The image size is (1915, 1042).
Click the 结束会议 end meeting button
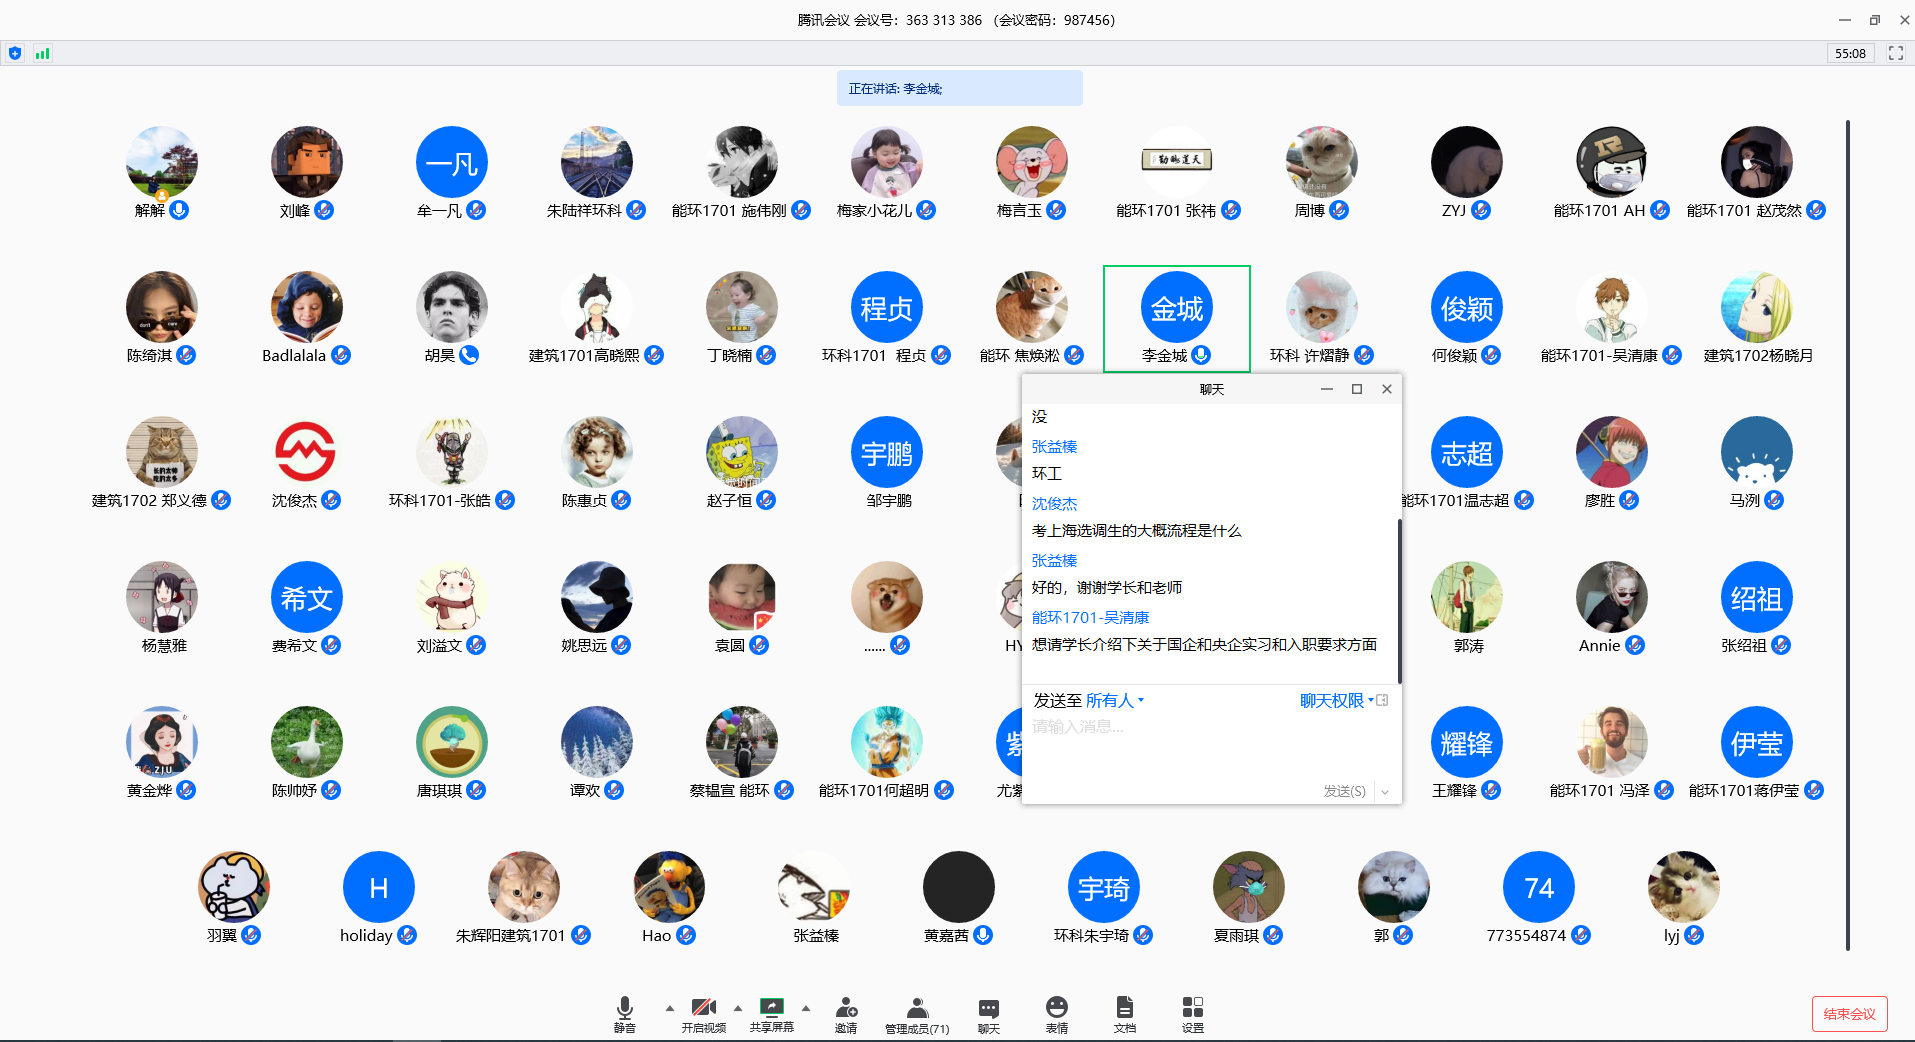tap(1849, 1013)
